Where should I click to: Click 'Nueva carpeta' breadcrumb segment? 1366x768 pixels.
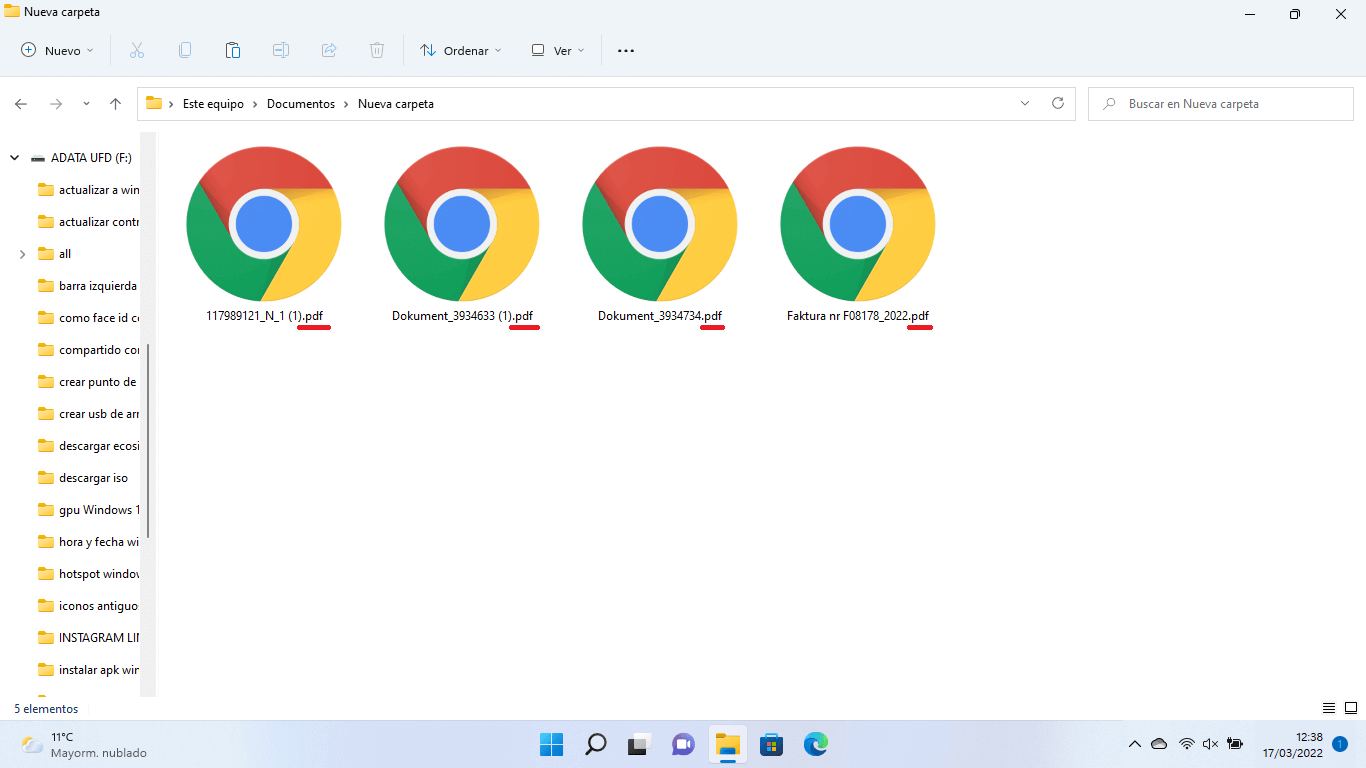coord(396,104)
